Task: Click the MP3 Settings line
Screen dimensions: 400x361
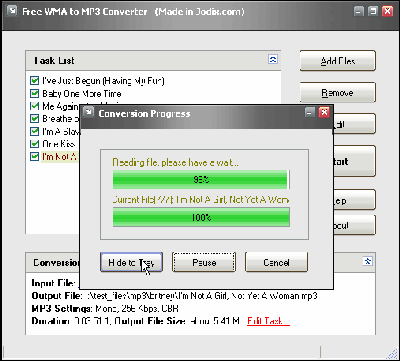Action: coord(106,308)
